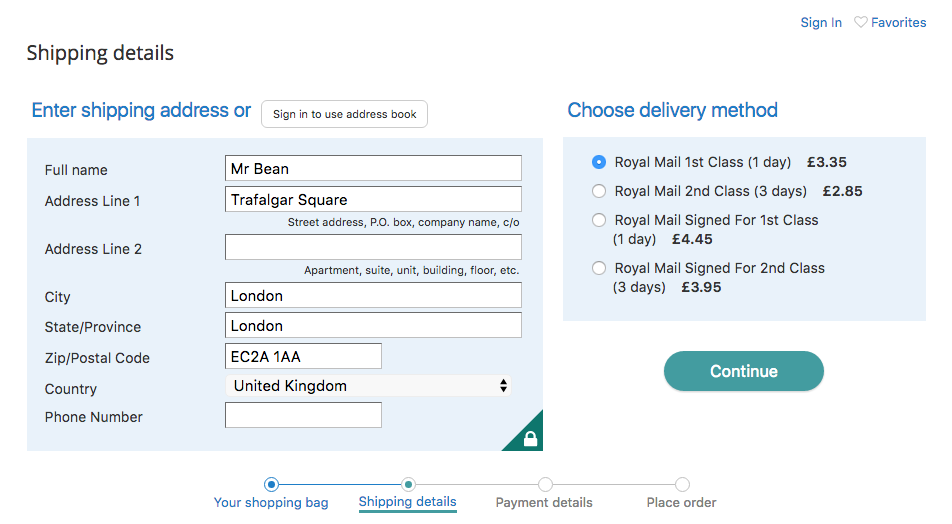Click the green padlock security icon

pyautogui.click(x=529, y=438)
